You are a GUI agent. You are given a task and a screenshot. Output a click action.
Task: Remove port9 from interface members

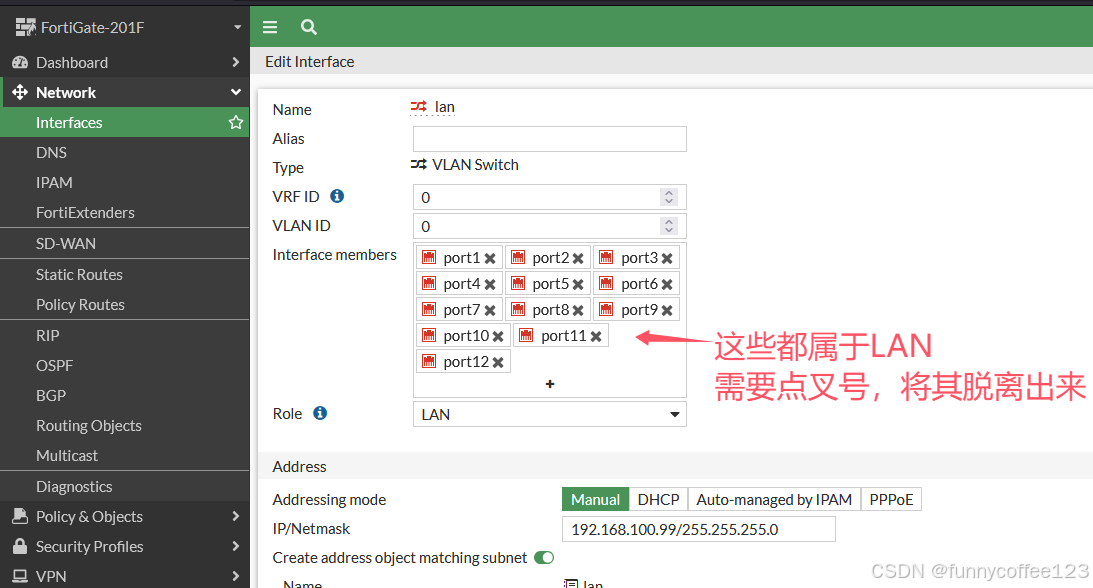tap(667, 310)
